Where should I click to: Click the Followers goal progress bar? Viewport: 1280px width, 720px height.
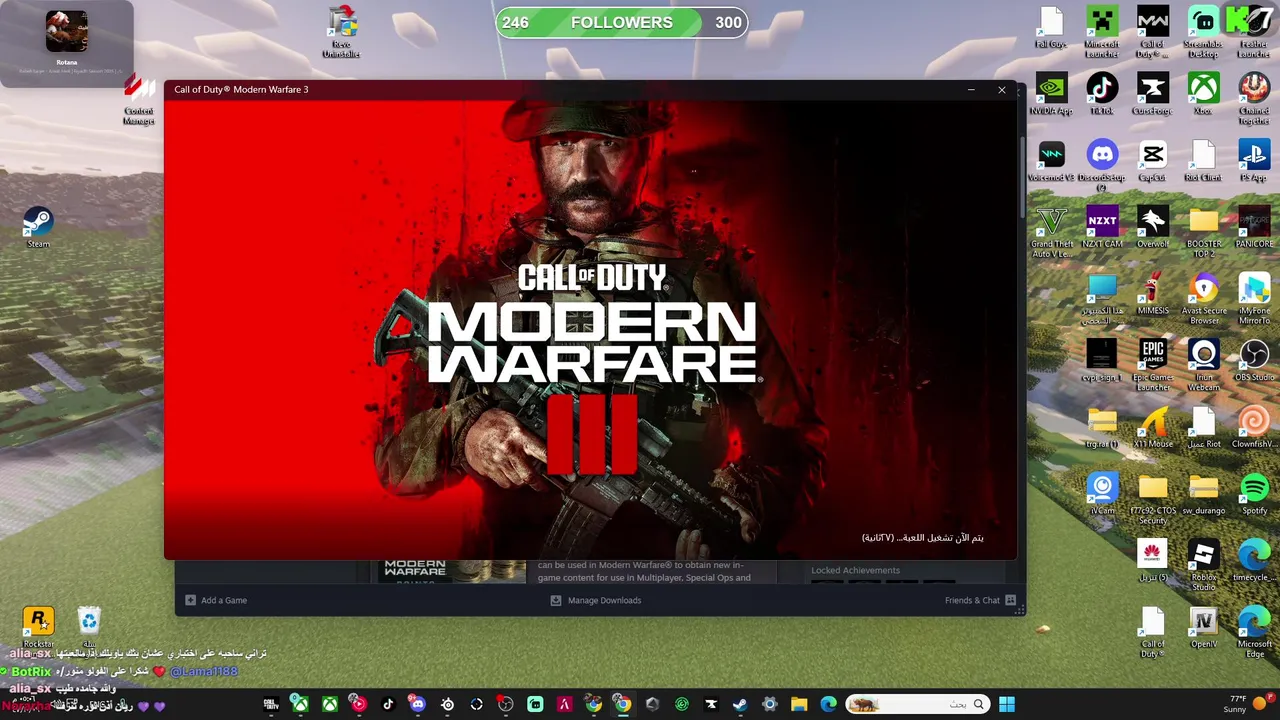622,22
